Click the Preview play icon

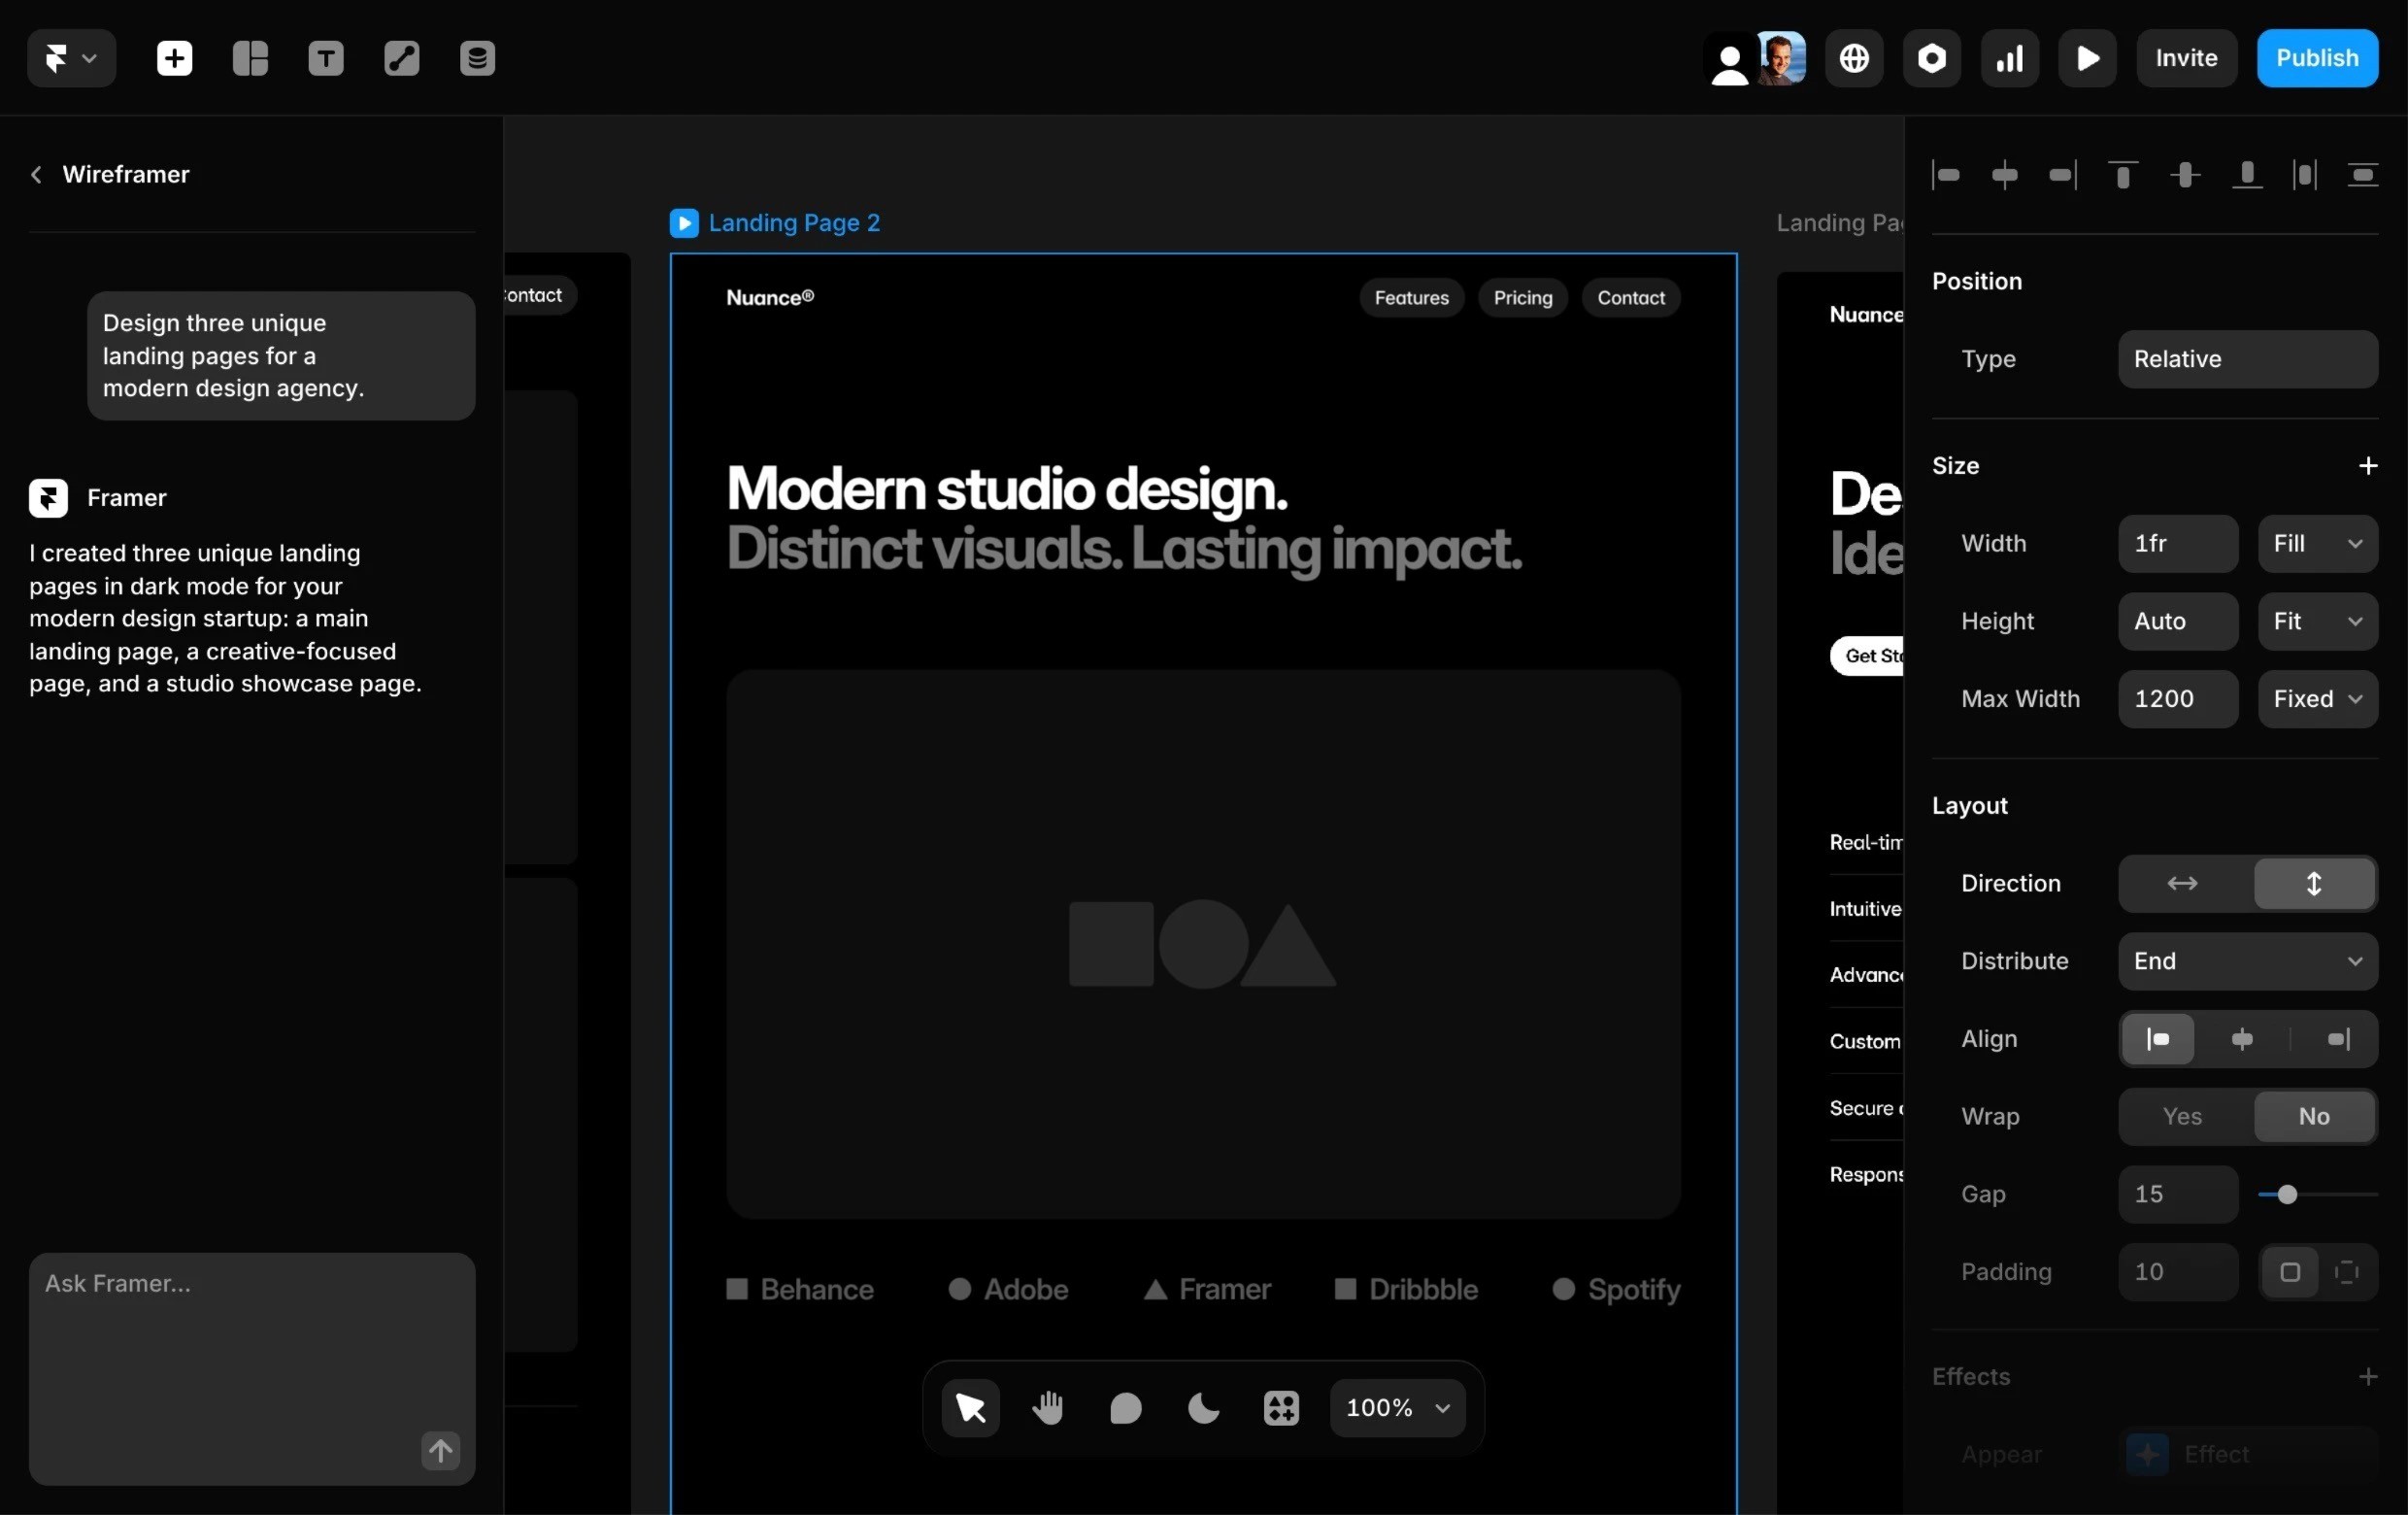click(2087, 58)
